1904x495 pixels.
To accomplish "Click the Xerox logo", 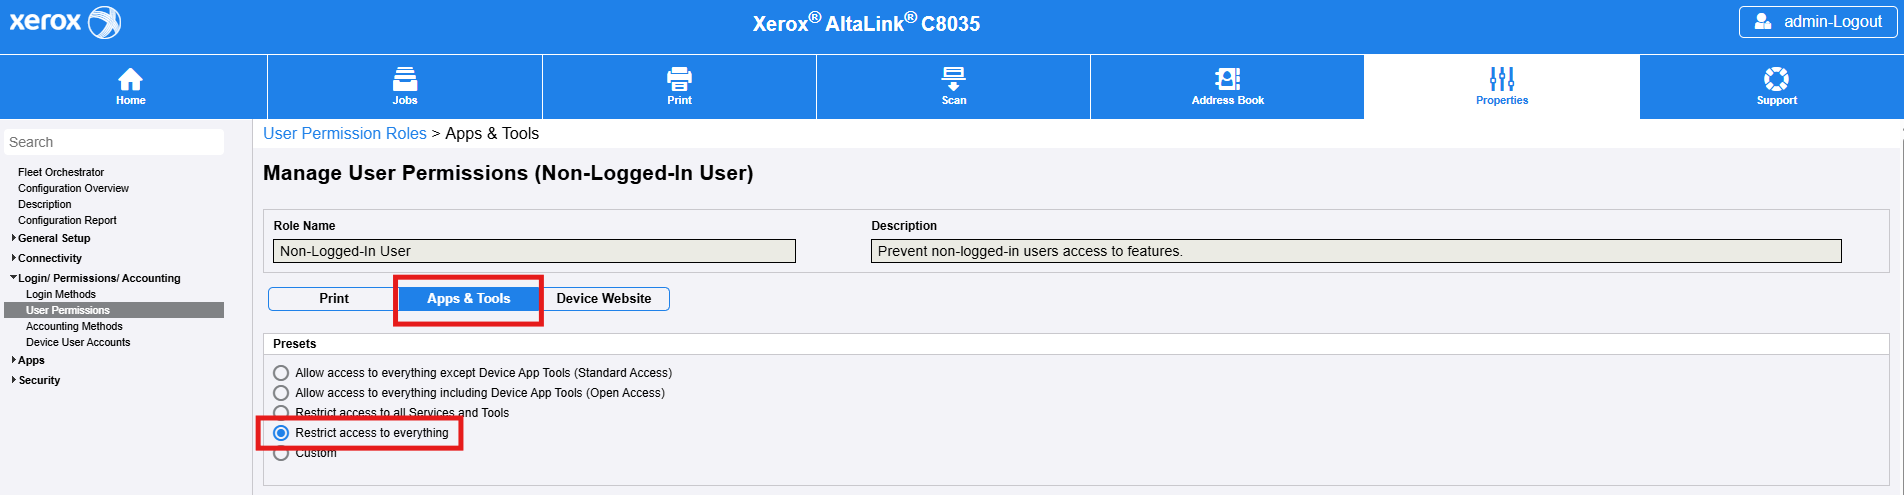I will point(65,22).
